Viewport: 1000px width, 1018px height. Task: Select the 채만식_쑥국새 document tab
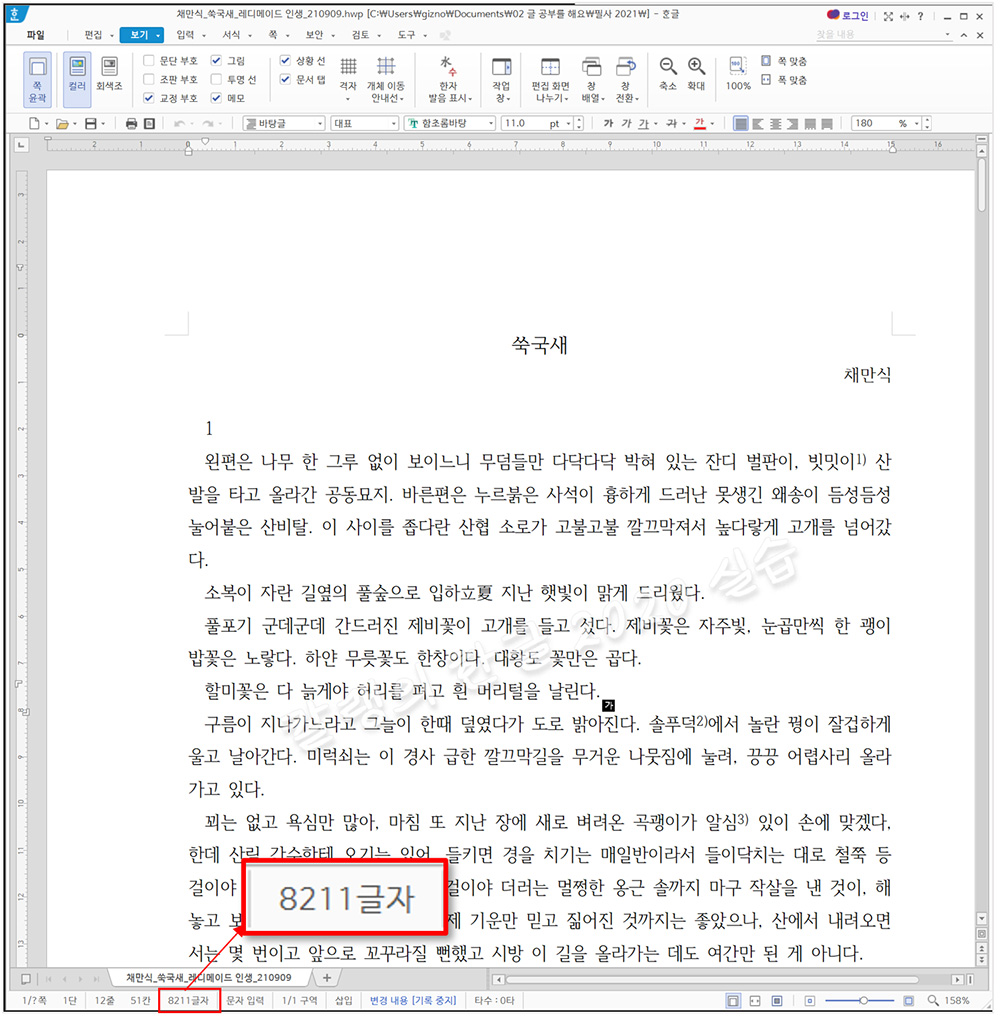tap(208, 978)
